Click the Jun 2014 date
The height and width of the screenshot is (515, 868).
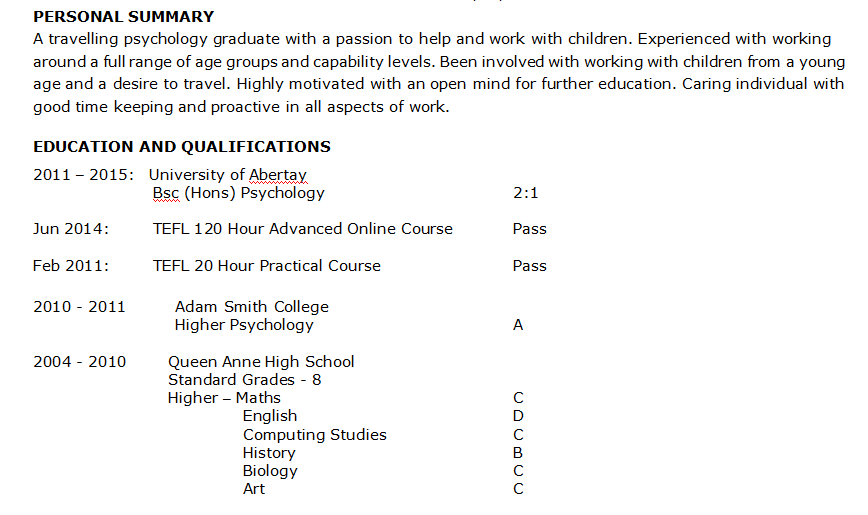(x=71, y=229)
